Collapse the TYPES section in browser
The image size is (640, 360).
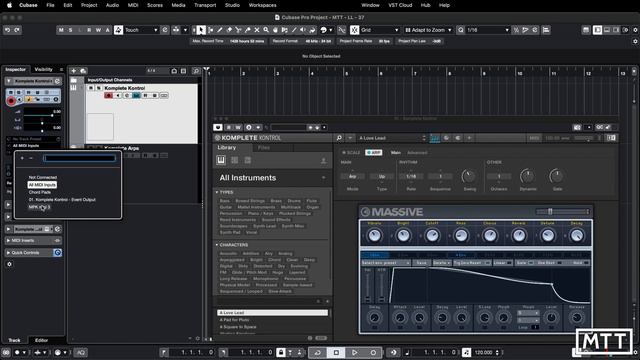click(x=217, y=192)
